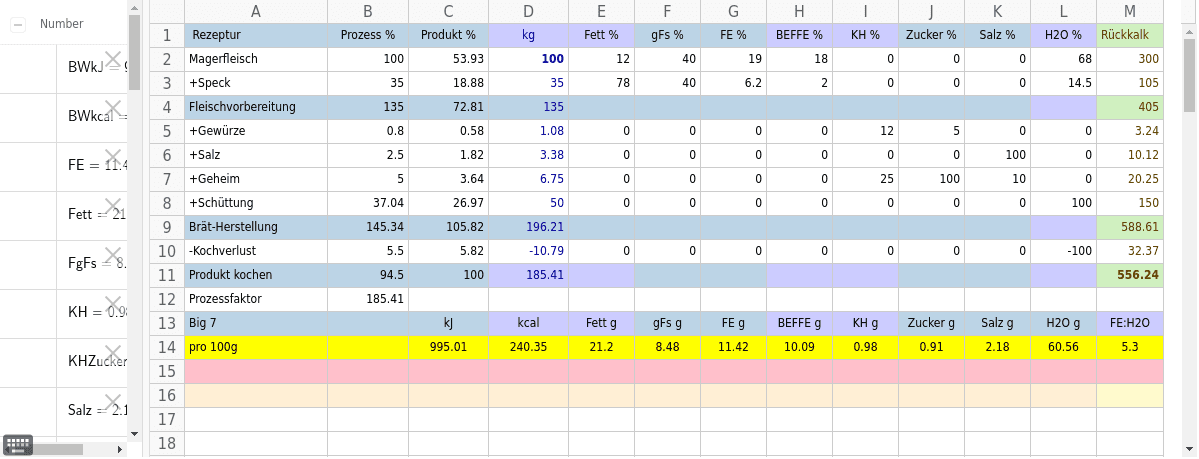Select the Magerfleisch cell
This screenshot has width=1199, height=459.
point(255,59)
